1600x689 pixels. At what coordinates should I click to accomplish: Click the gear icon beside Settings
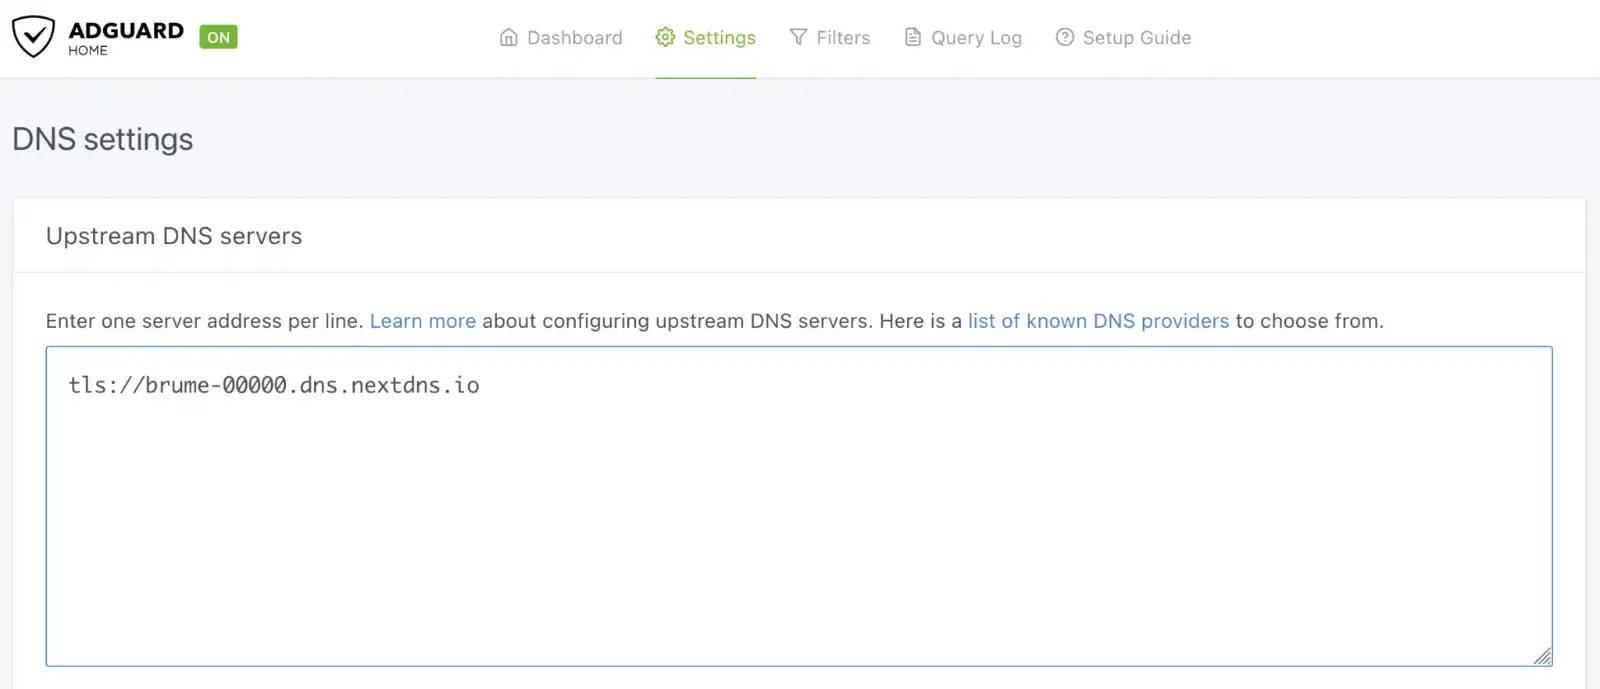pos(665,38)
